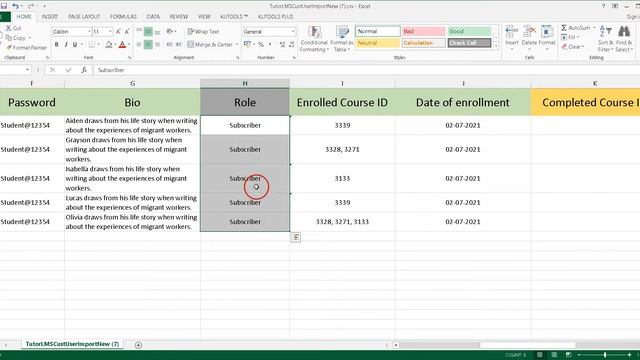Toggle Center horizontal alignment
This screenshot has width=640, height=360.
[x=148, y=44]
